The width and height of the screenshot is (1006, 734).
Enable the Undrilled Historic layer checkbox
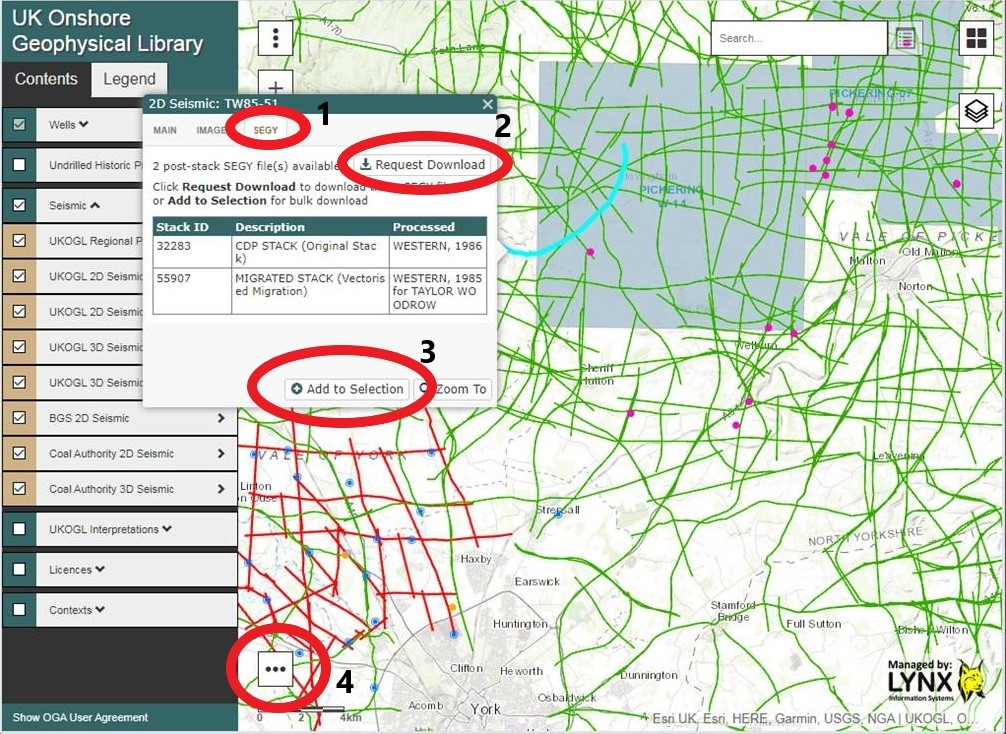click(19, 165)
